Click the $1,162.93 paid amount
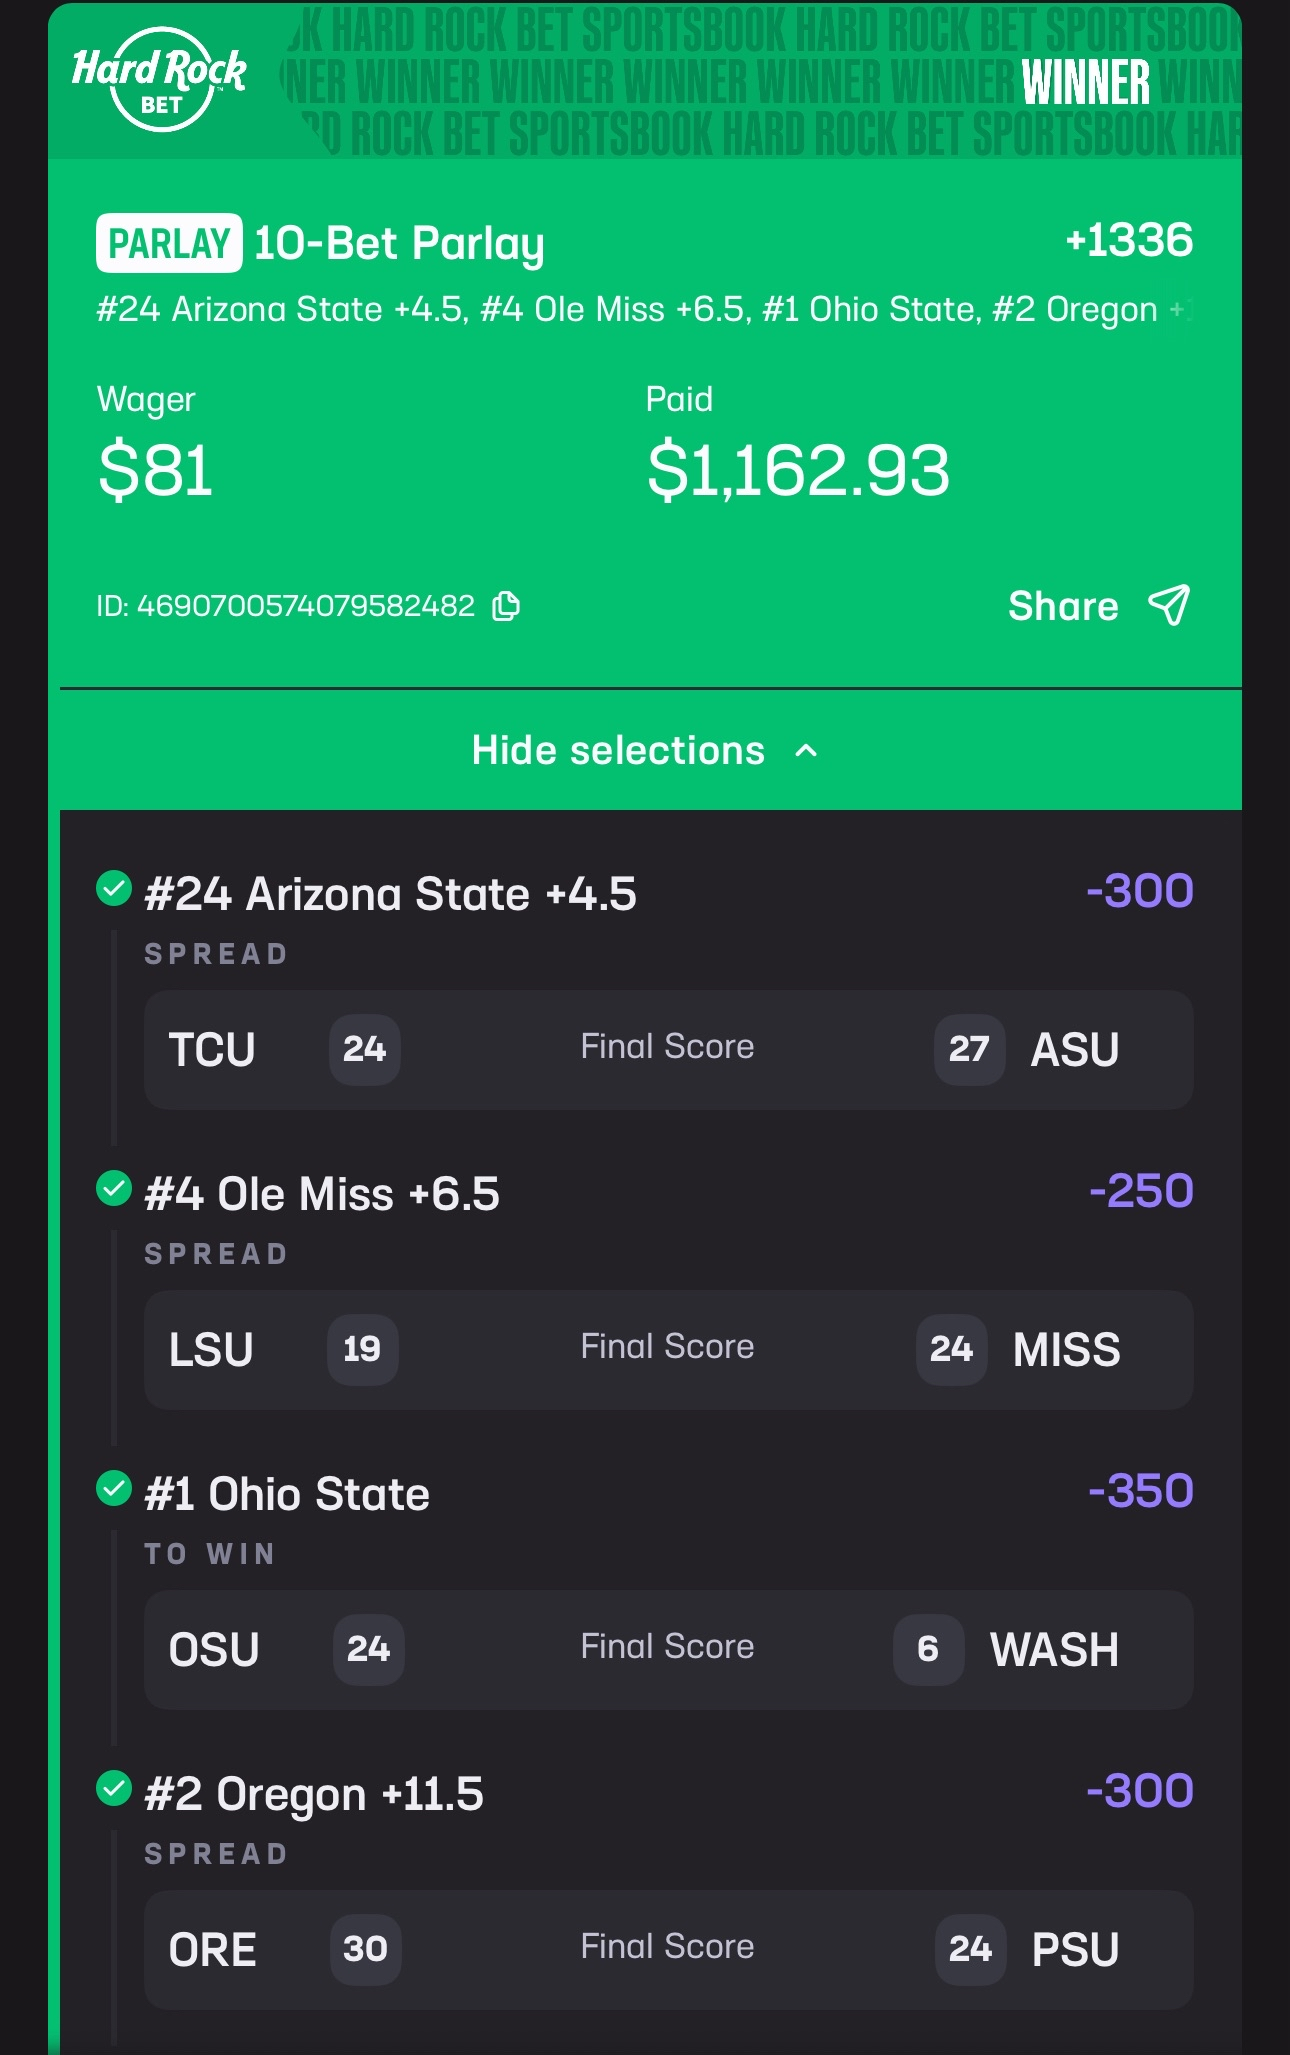 [798, 470]
